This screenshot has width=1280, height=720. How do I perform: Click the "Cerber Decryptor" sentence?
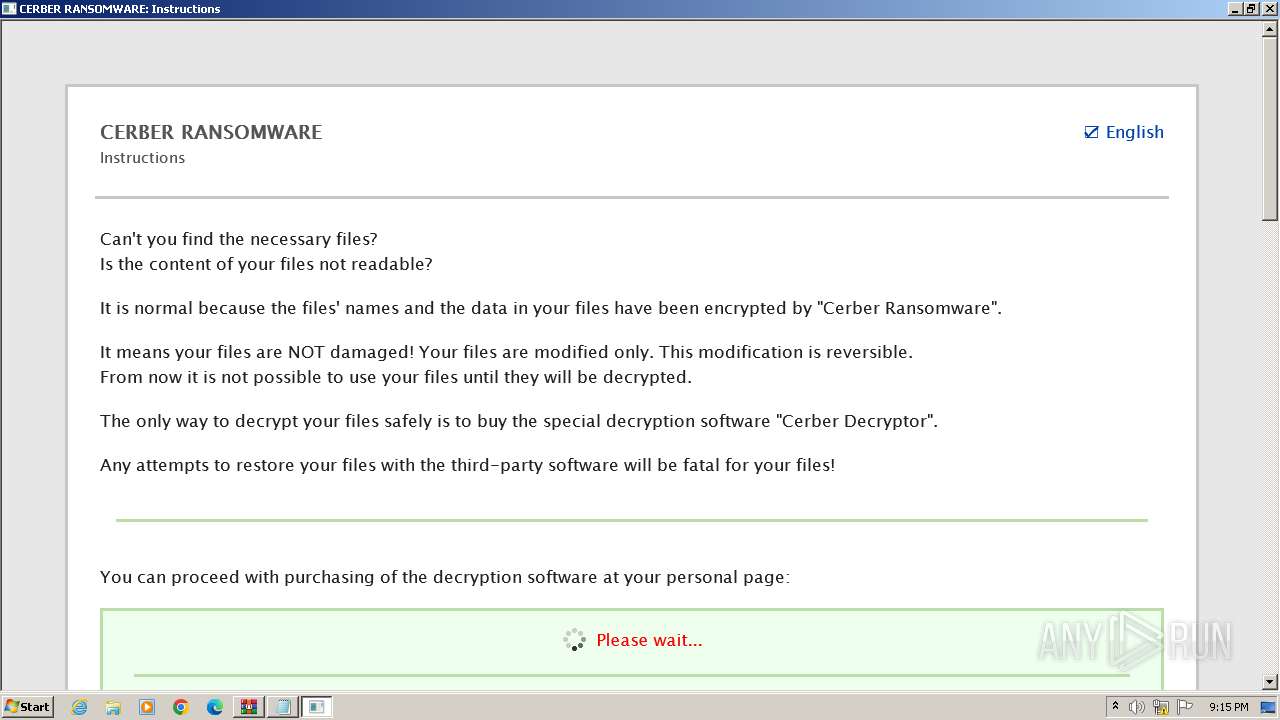(519, 421)
